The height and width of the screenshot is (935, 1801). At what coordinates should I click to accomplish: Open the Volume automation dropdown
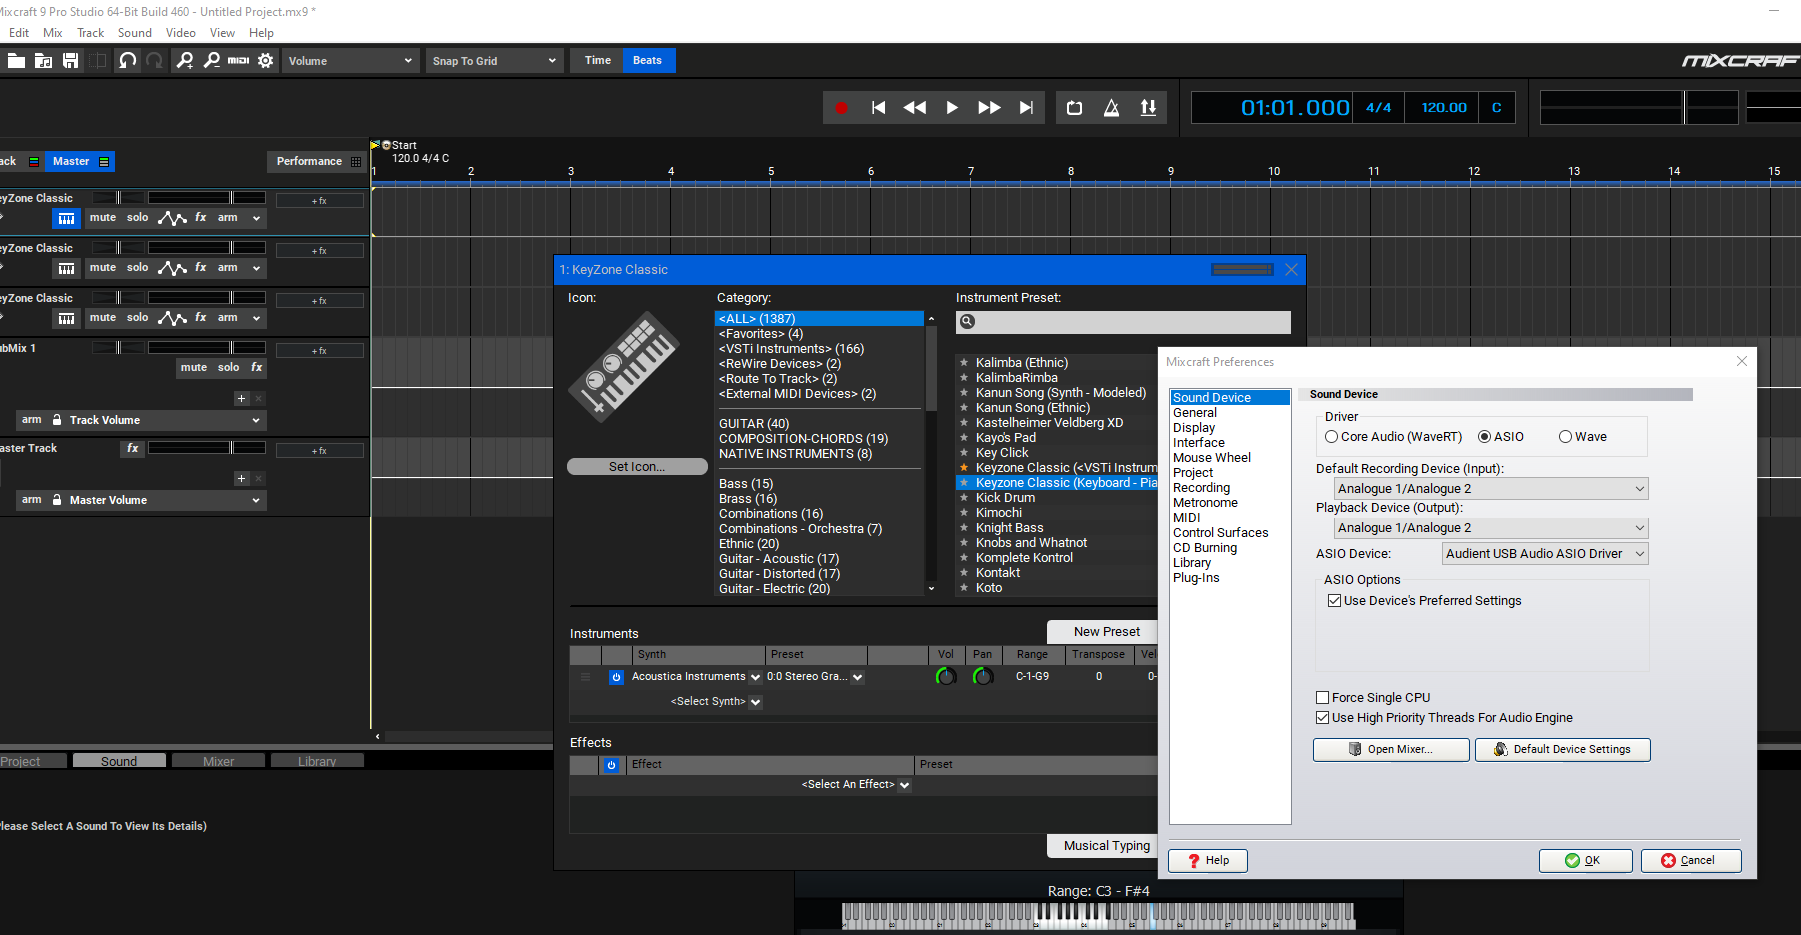(350, 61)
